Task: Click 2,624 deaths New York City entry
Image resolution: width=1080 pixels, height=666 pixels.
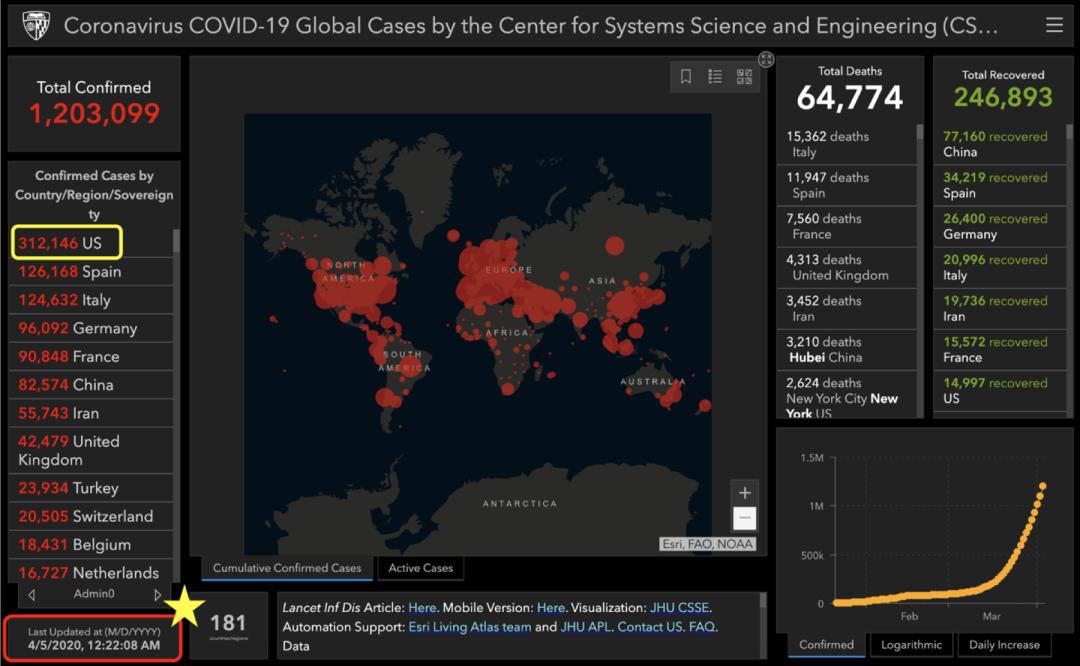Action: click(x=847, y=395)
